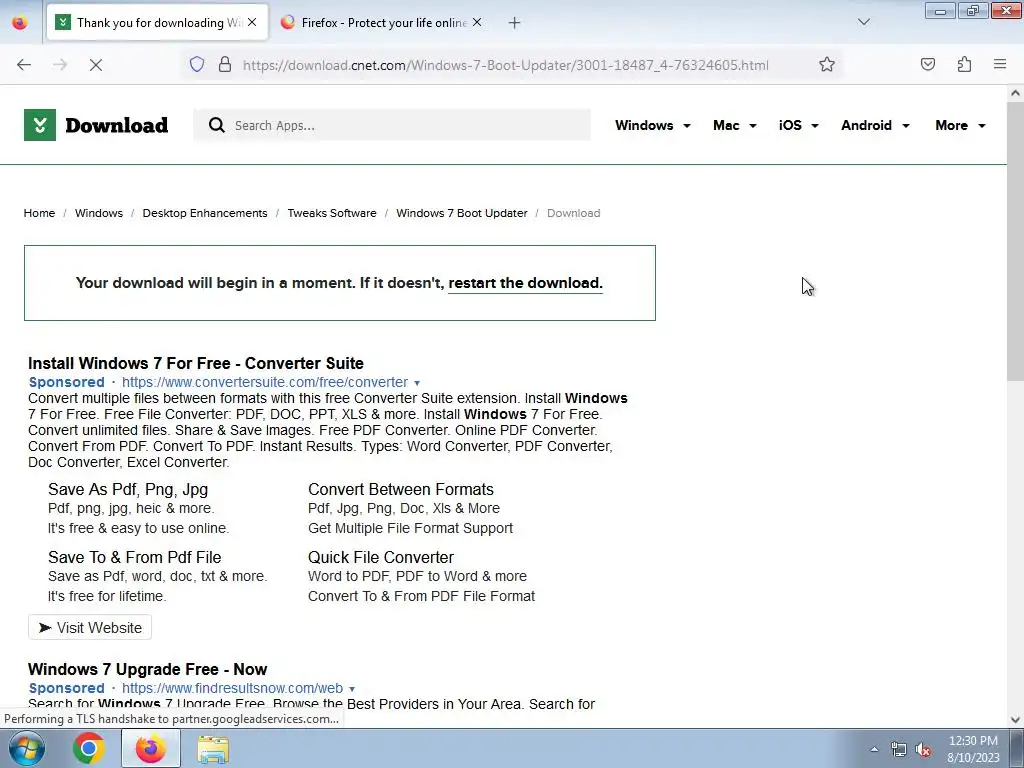Screen dimensions: 1024x768
Task: View site security padlock info
Action: (225, 65)
